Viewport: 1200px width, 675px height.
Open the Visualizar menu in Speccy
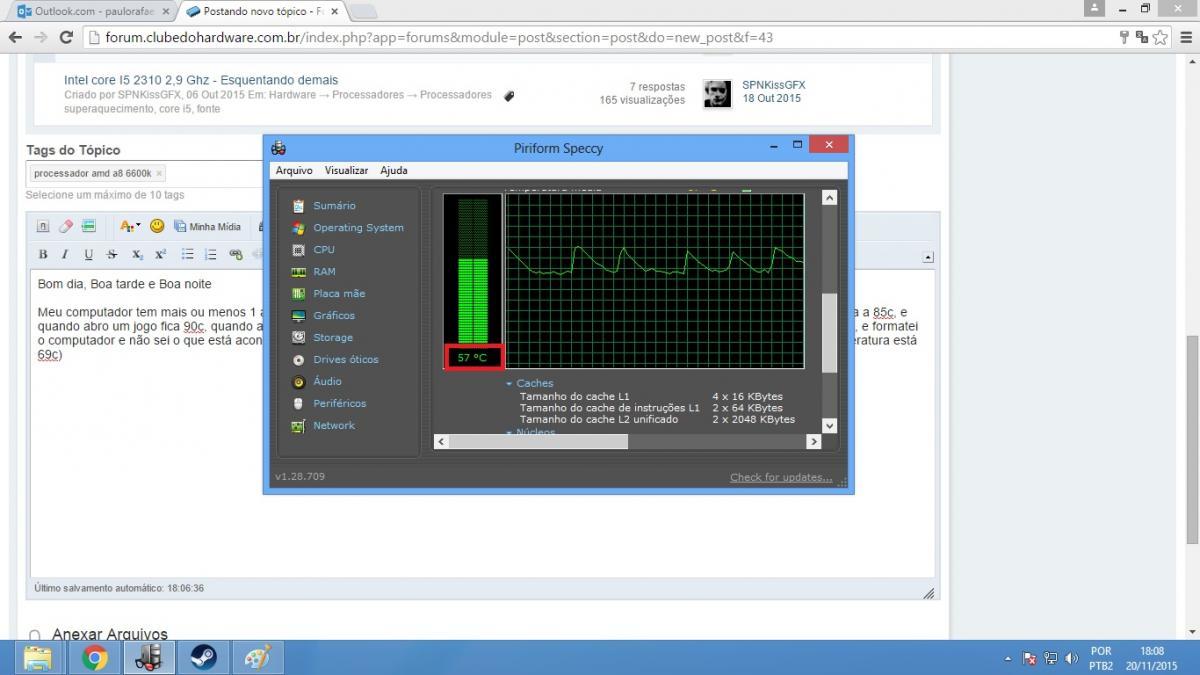coord(346,171)
